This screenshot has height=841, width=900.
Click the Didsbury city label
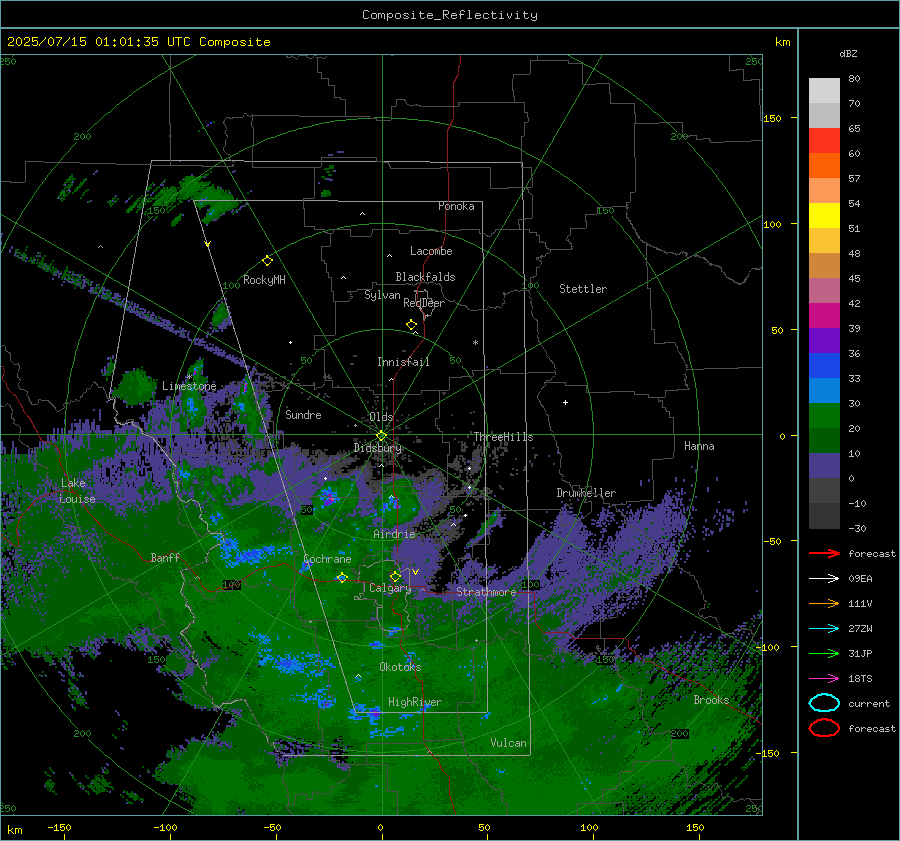pyautogui.click(x=377, y=448)
